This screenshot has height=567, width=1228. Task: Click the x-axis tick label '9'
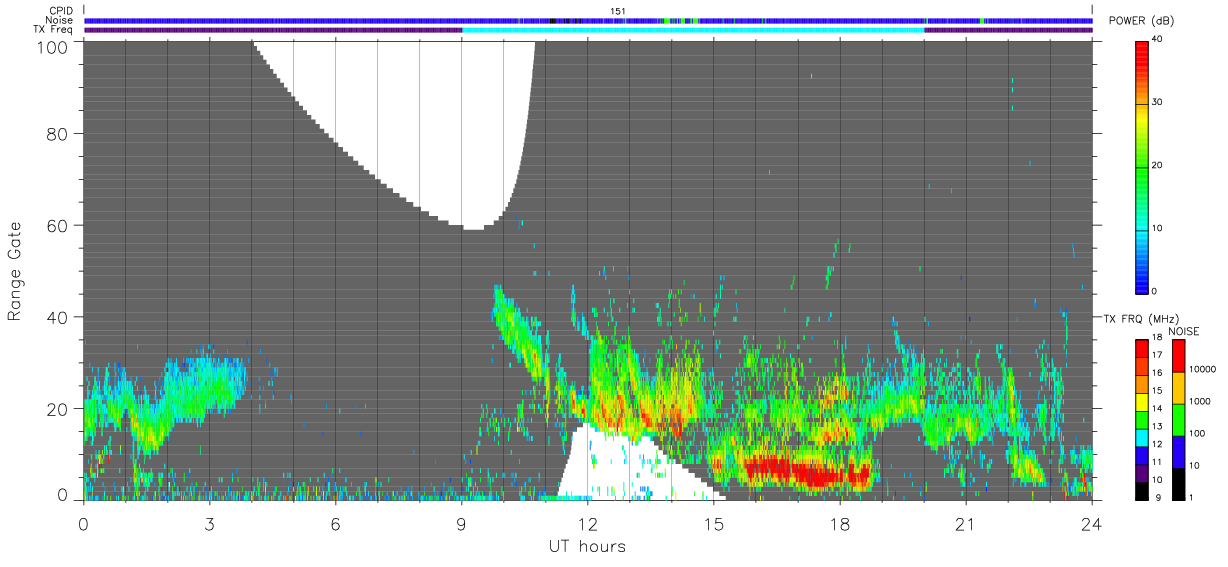click(x=461, y=524)
